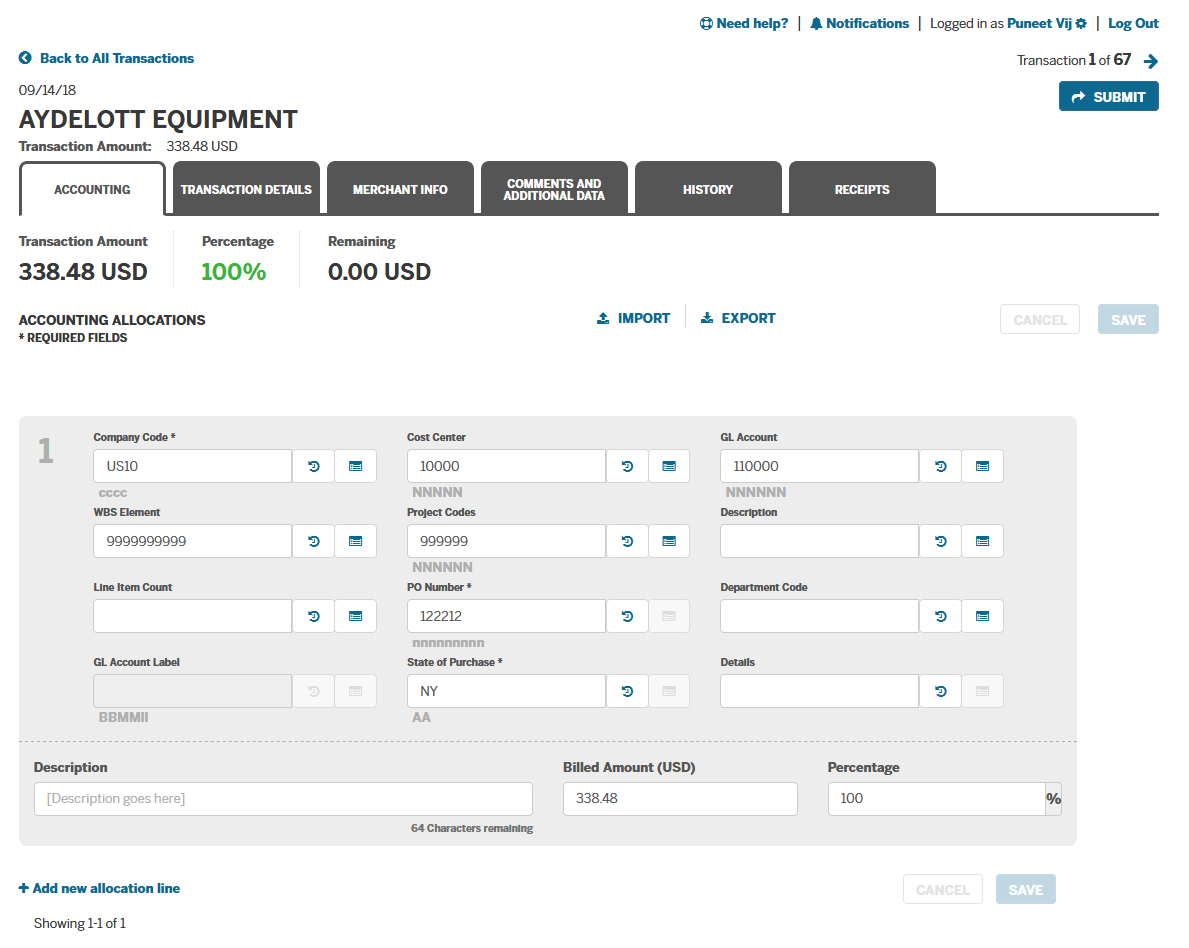Reset the WBS Element field

pos(313,541)
